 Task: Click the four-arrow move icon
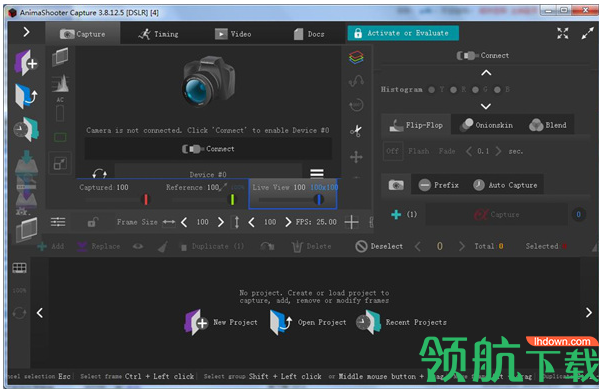pyautogui.click(x=356, y=157)
